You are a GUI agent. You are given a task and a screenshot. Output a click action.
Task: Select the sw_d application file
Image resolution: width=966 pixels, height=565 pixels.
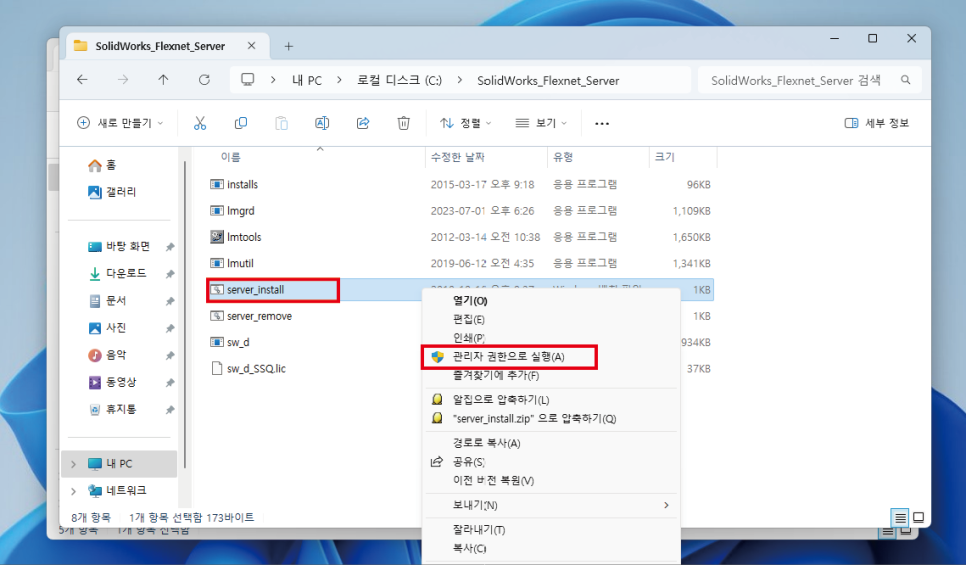238,342
